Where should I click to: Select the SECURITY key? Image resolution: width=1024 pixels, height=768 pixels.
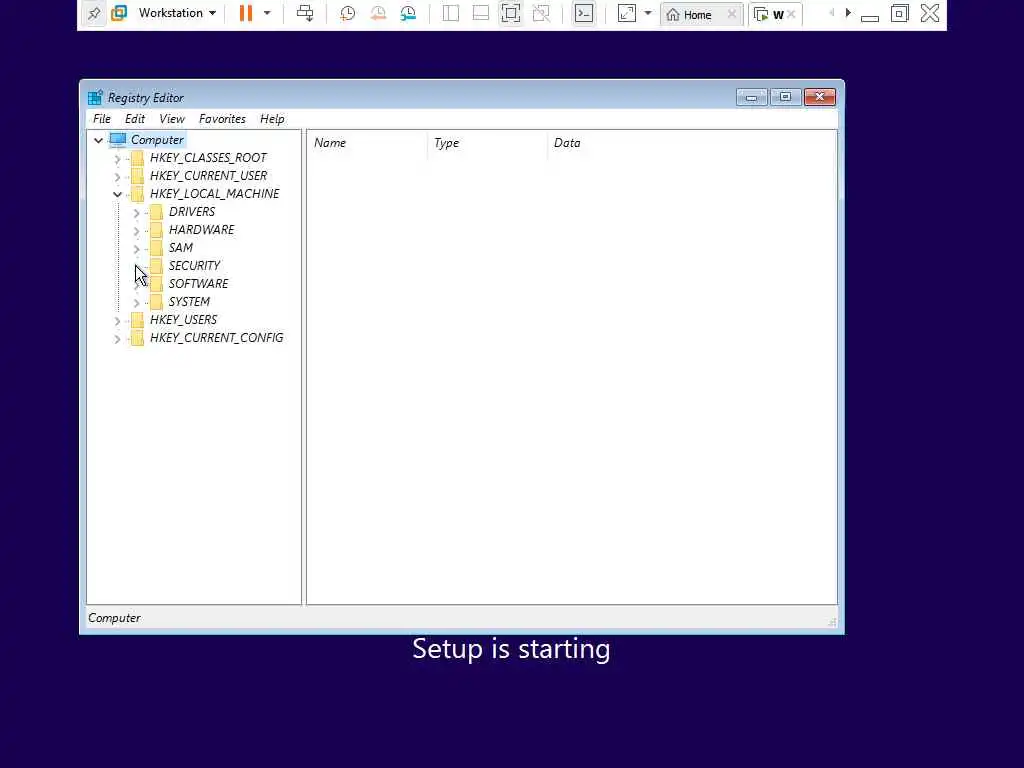(x=194, y=265)
